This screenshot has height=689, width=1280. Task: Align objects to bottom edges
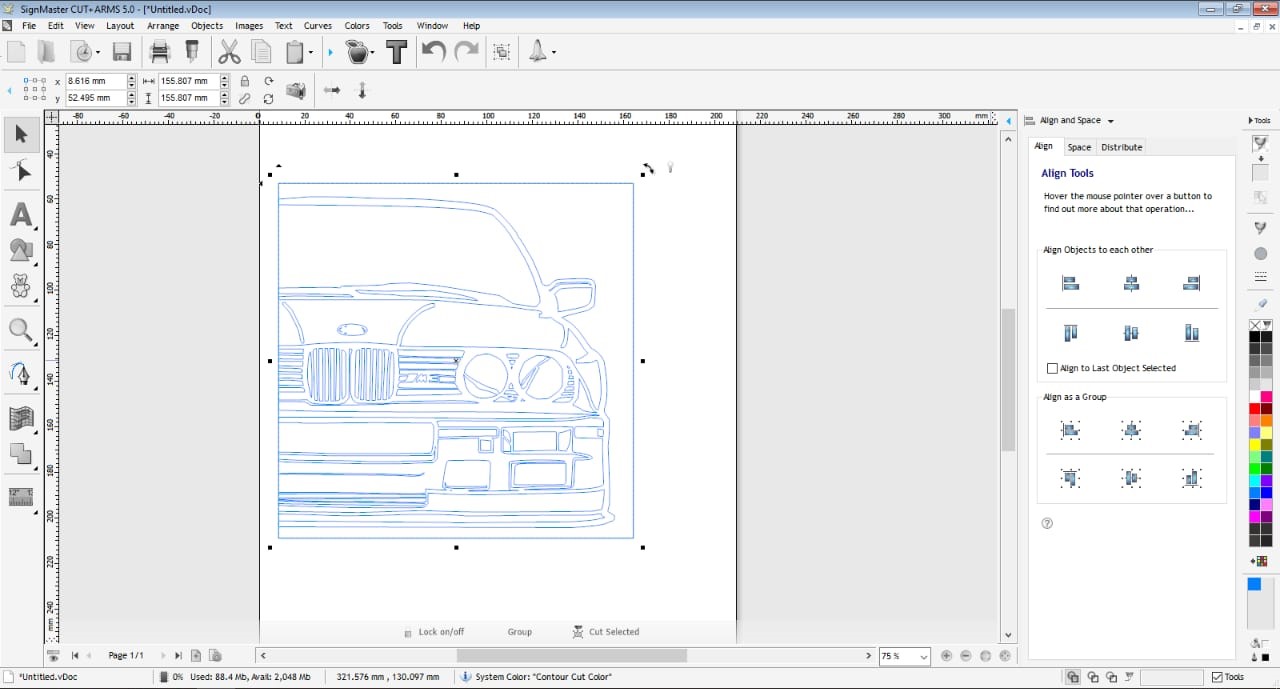(1191, 333)
